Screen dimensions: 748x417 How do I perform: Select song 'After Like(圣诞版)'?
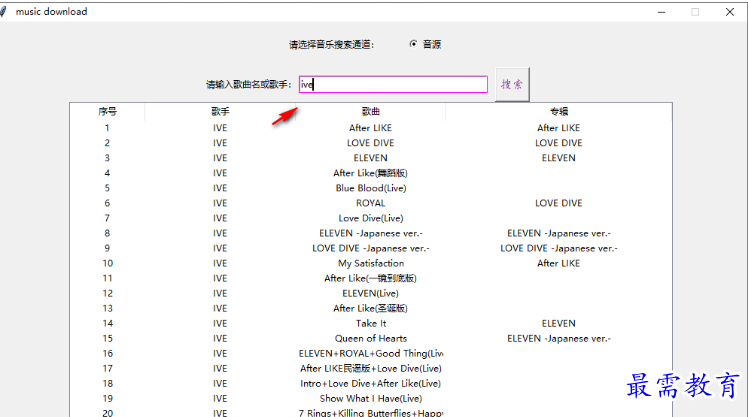click(x=371, y=308)
